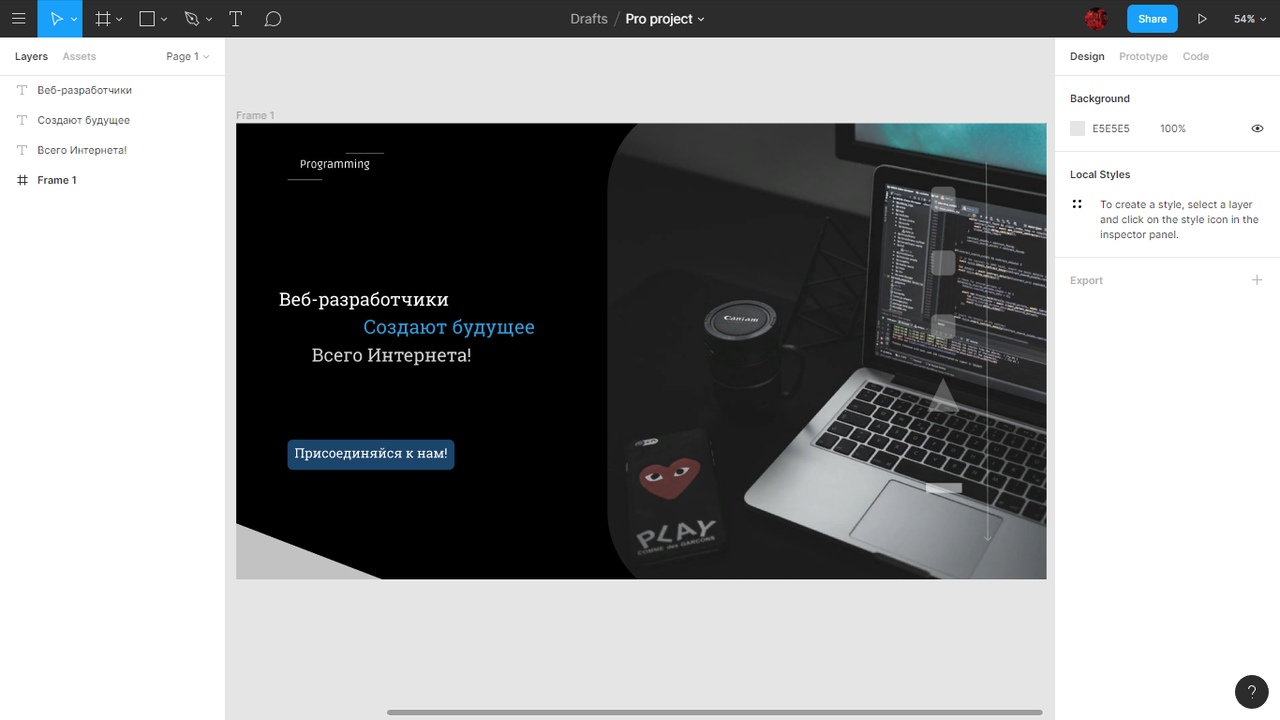Open the 54% zoom dropdown
The height and width of the screenshot is (720, 1280).
pyautogui.click(x=1250, y=19)
